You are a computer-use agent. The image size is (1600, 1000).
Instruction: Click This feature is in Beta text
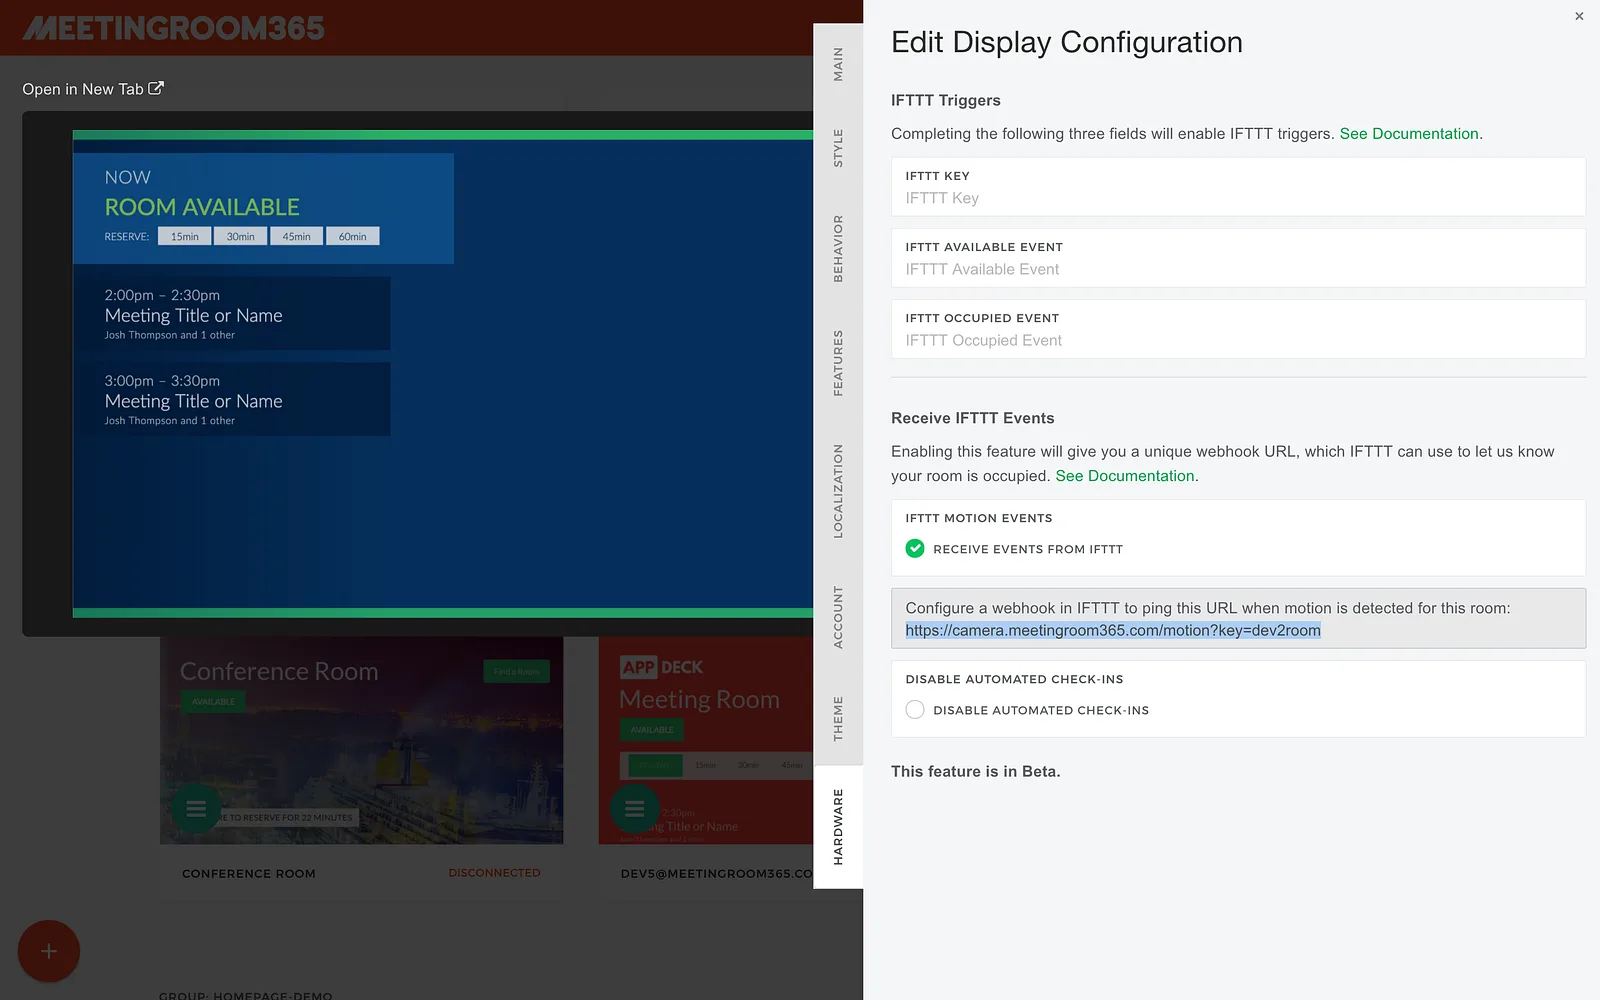(x=976, y=771)
